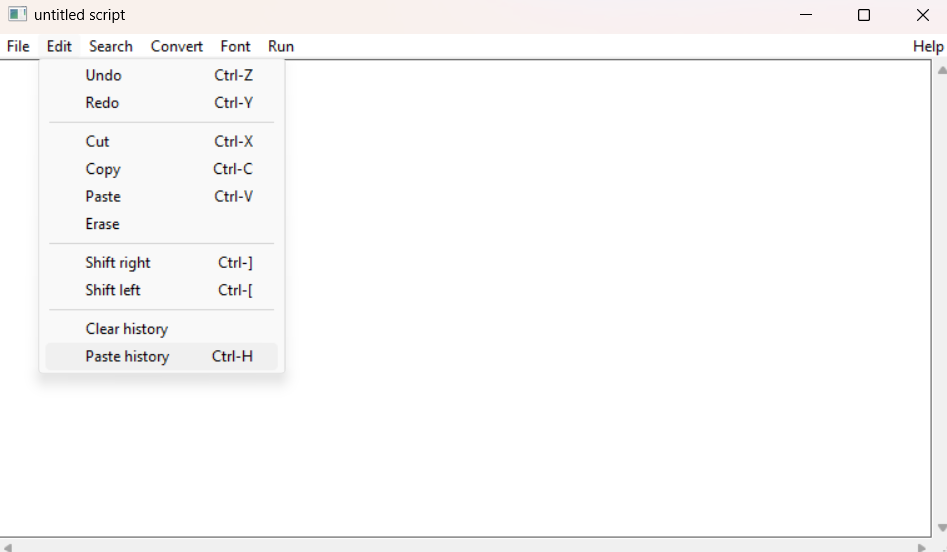Choose Copy from the Edit menu
This screenshot has height=552, width=947.
161,169
